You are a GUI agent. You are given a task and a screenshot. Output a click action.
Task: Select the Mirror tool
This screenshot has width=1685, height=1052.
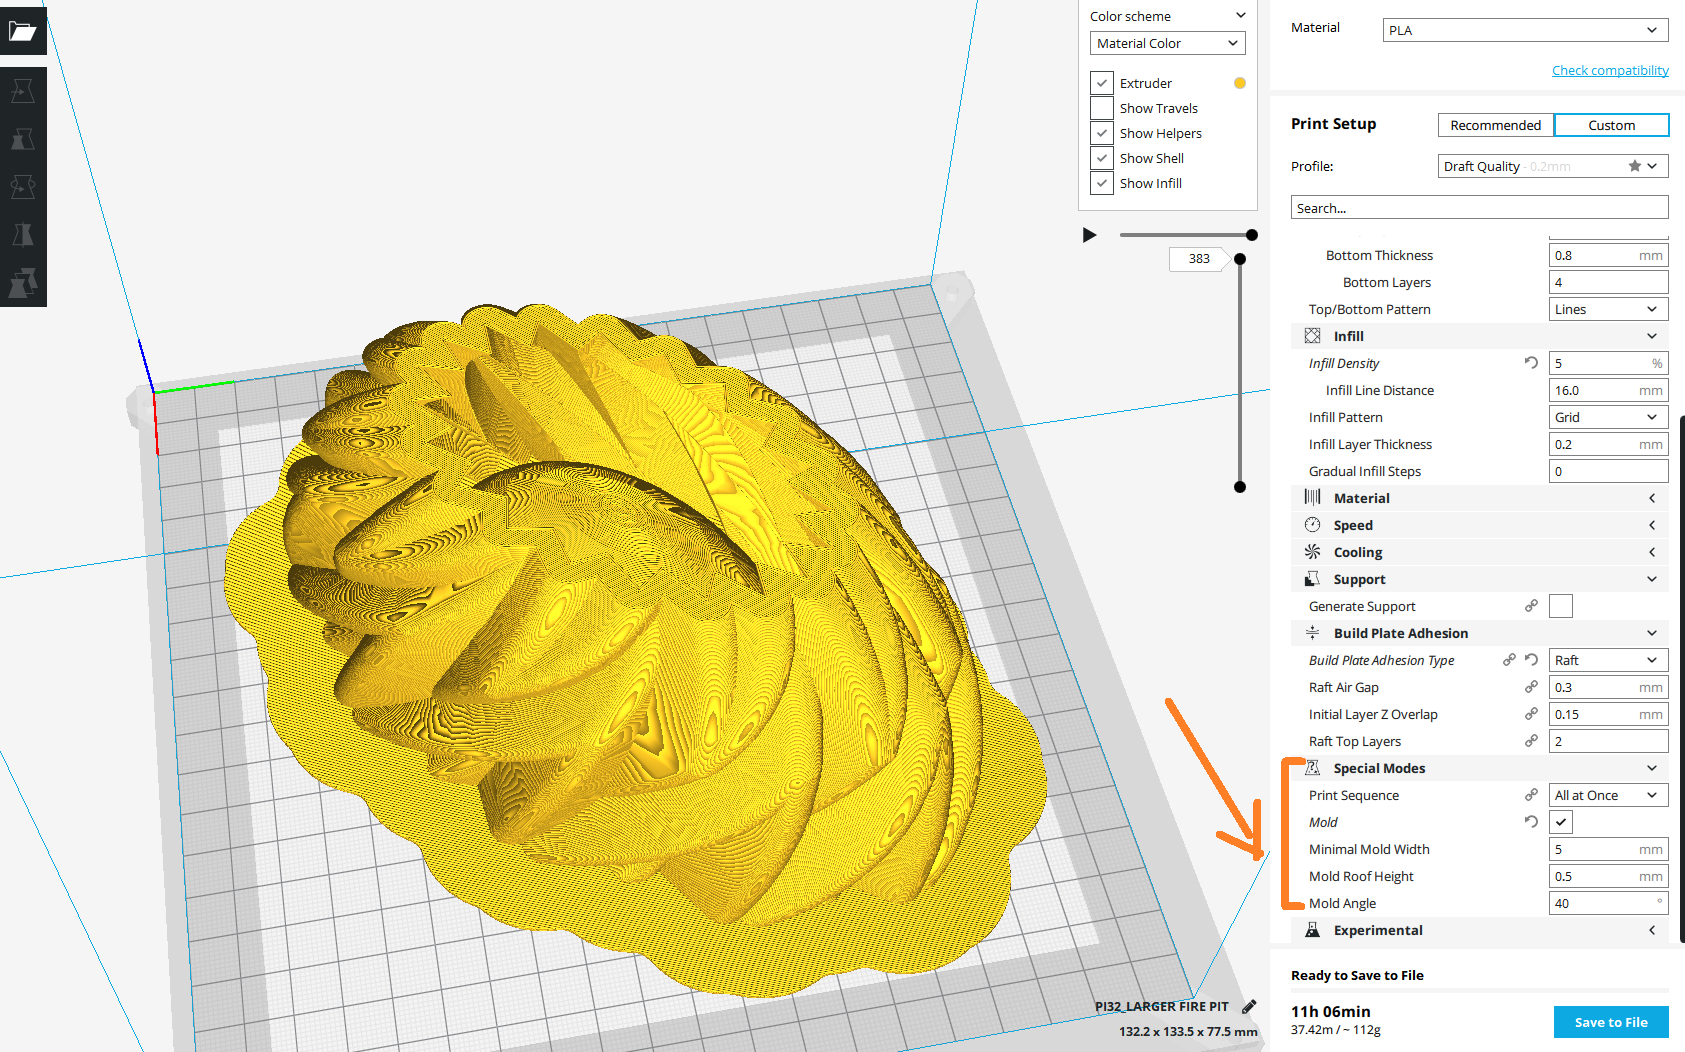[22, 235]
